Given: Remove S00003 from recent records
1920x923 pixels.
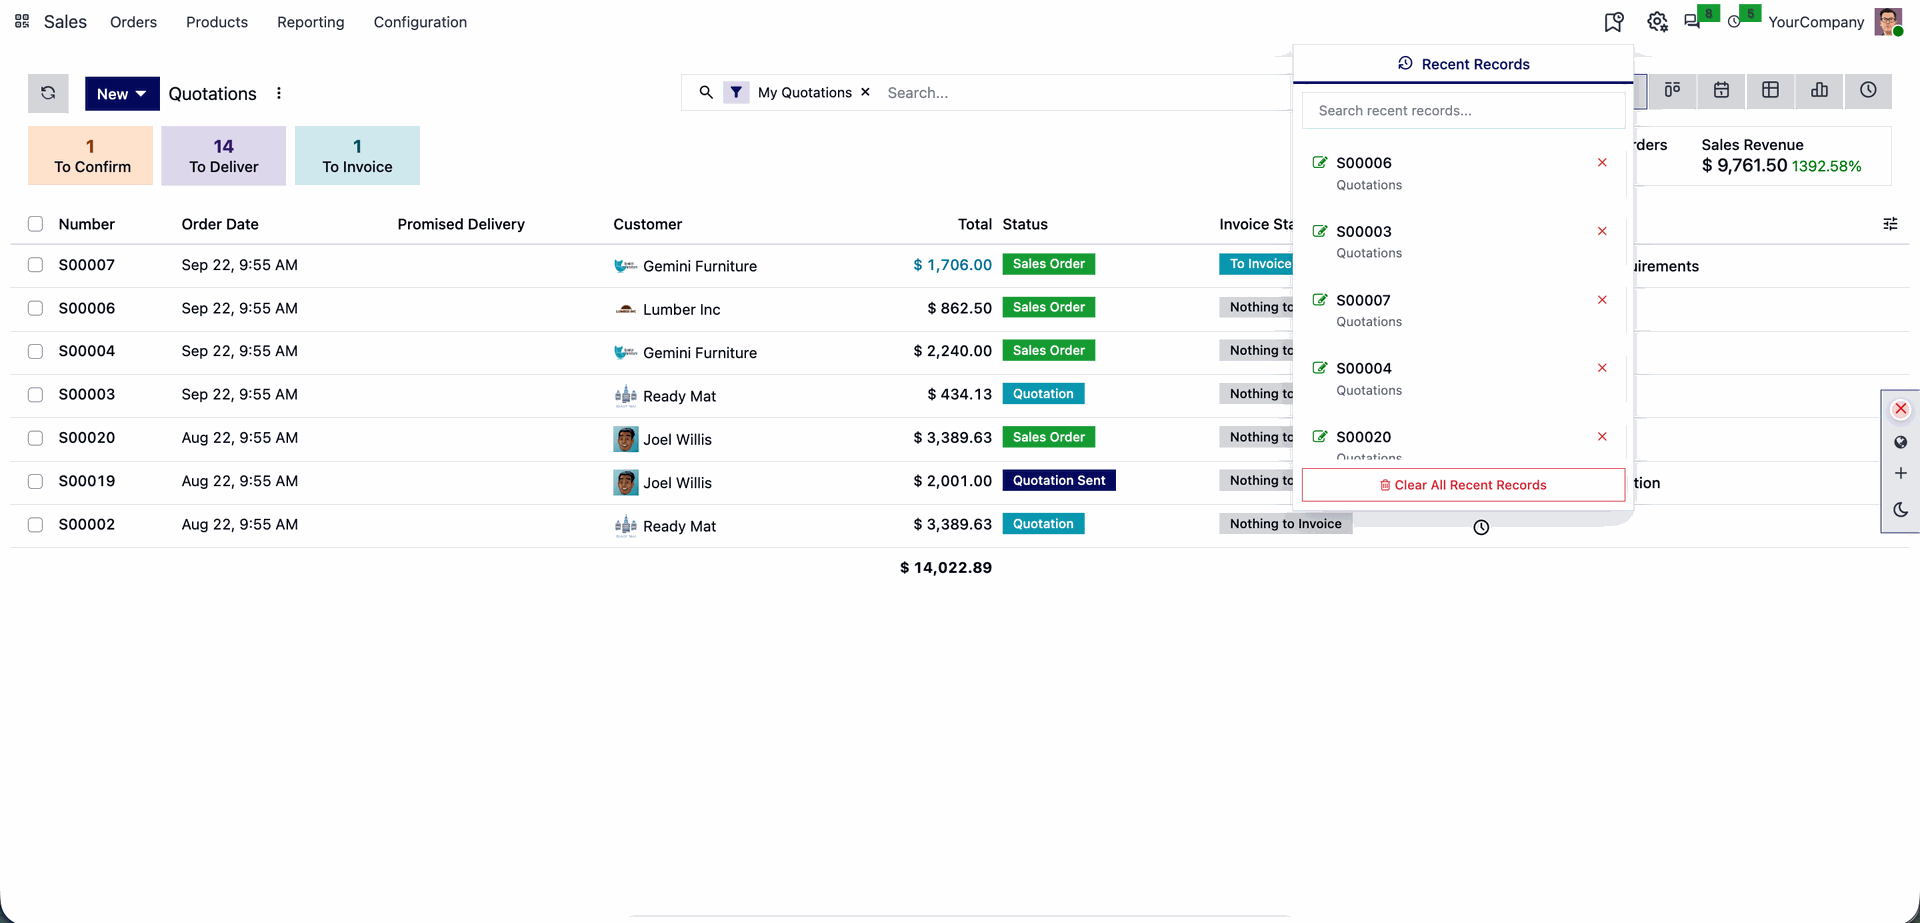Looking at the screenshot, I should pos(1602,231).
